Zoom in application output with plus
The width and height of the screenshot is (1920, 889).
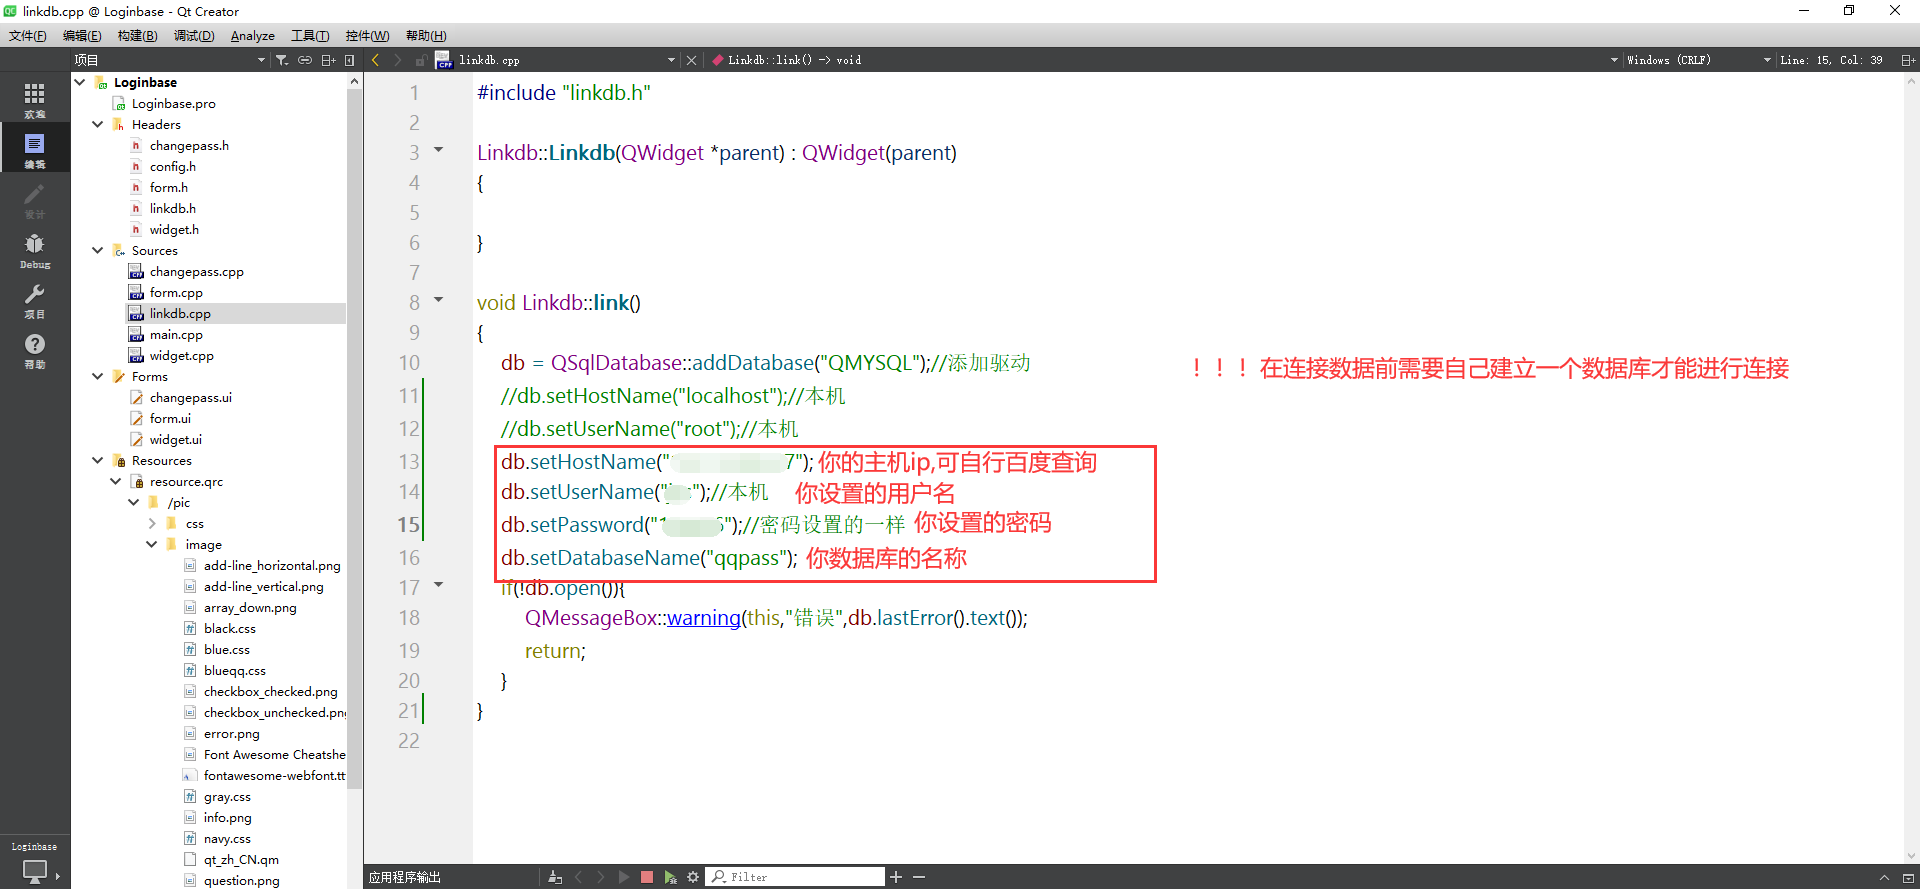pyautogui.click(x=896, y=877)
